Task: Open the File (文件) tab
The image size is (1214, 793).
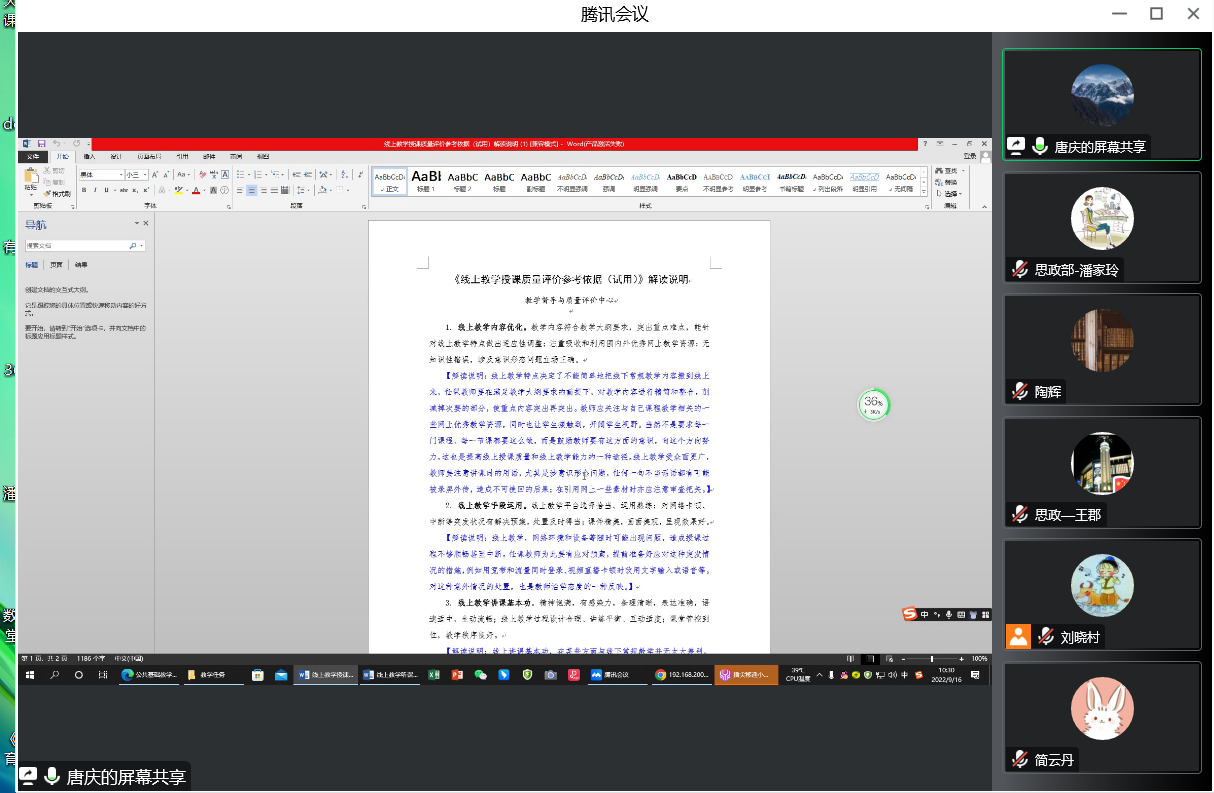Action: tap(33, 157)
